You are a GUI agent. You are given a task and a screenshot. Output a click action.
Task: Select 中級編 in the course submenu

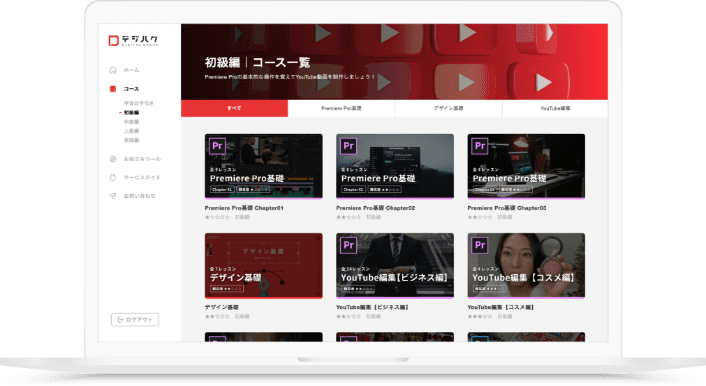tap(131, 122)
